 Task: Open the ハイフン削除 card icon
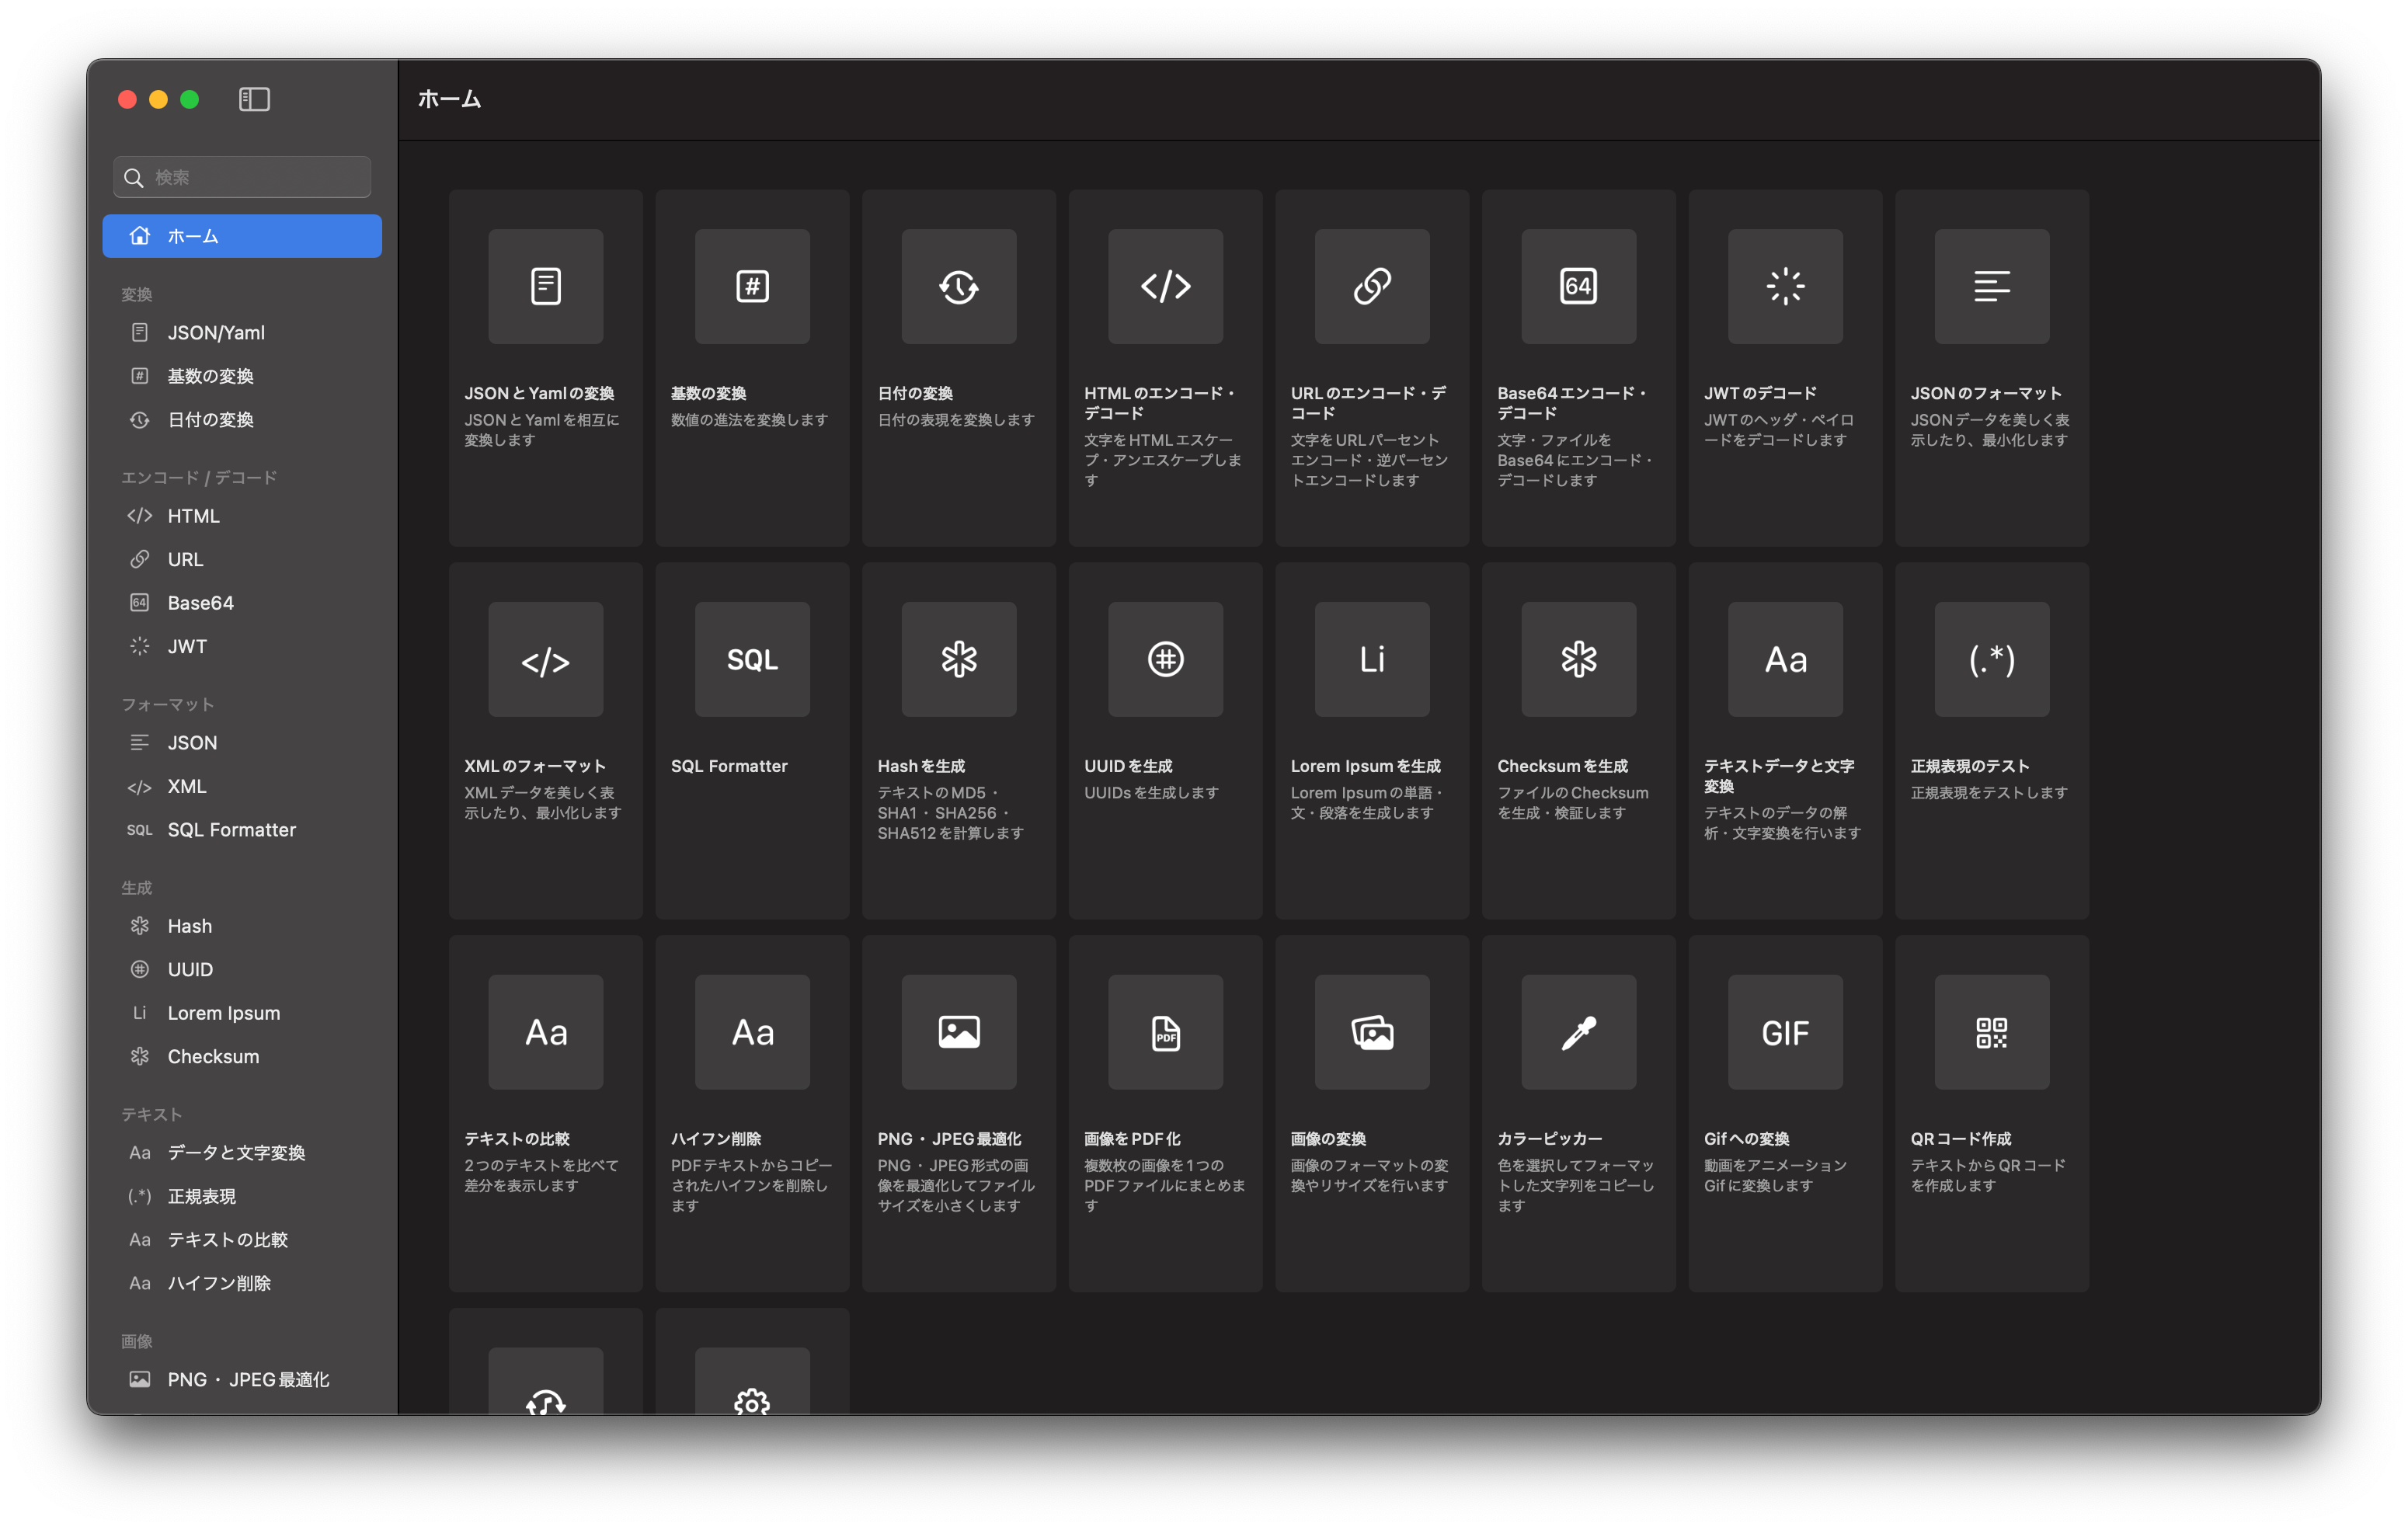coord(752,1033)
